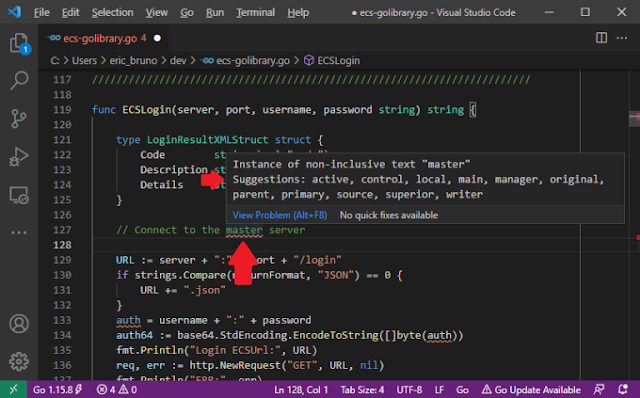Click the underlined word master in comment
Screen dimensions: 640x398
(x=244, y=230)
